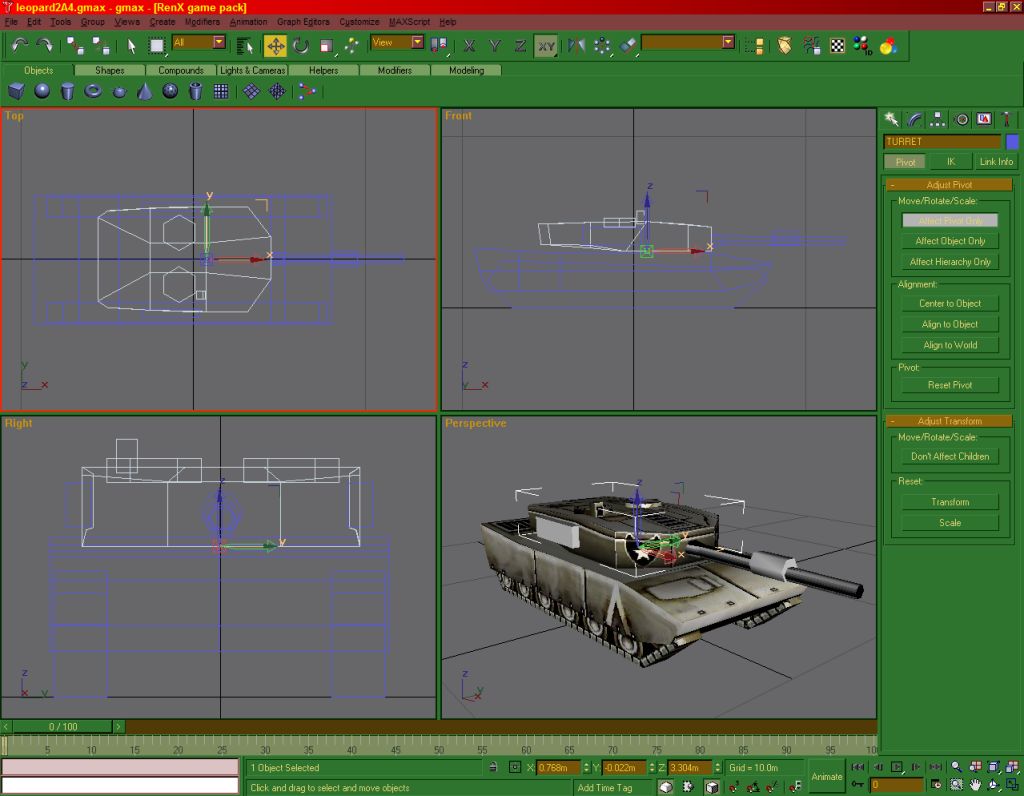Open the Modifiers menu
This screenshot has height=796, width=1024.
(x=203, y=22)
